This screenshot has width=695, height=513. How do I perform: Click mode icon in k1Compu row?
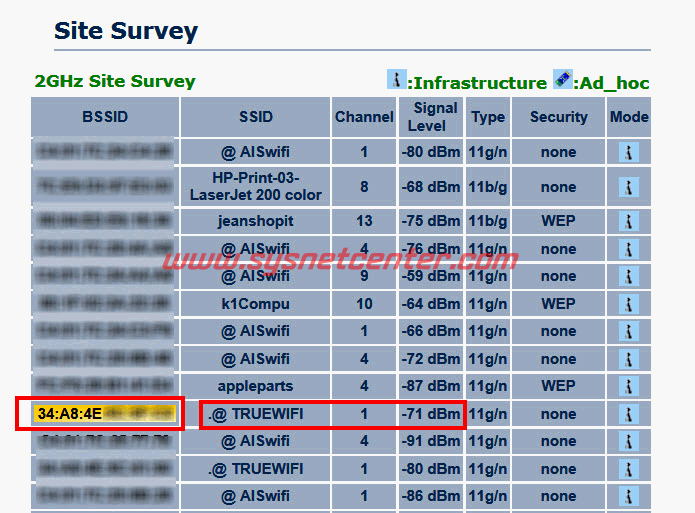point(629,304)
